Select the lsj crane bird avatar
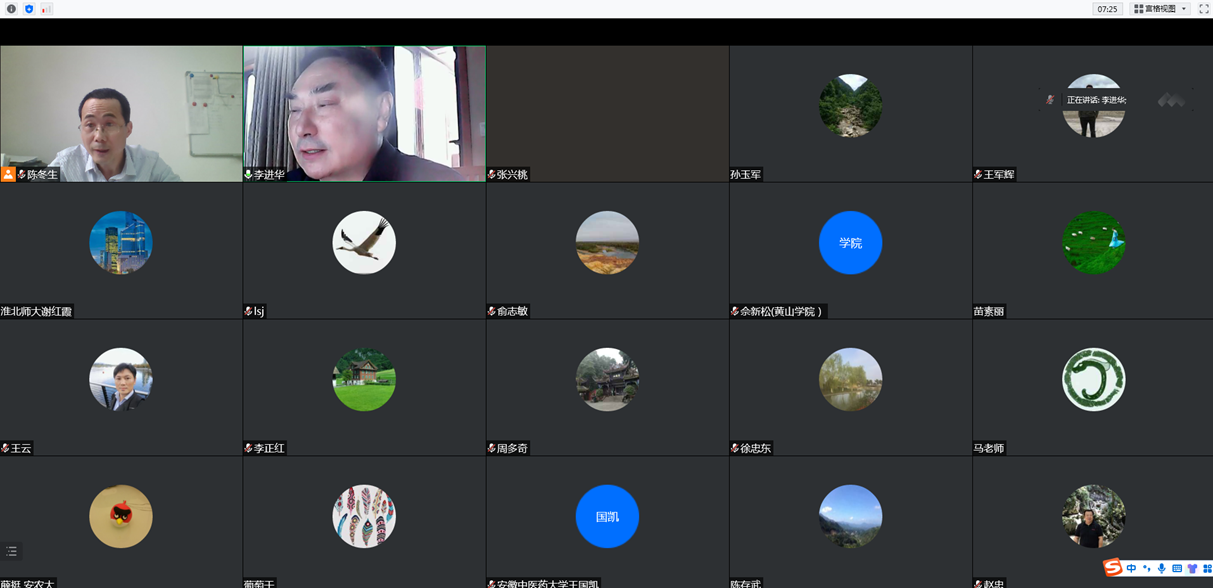 [364, 243]
